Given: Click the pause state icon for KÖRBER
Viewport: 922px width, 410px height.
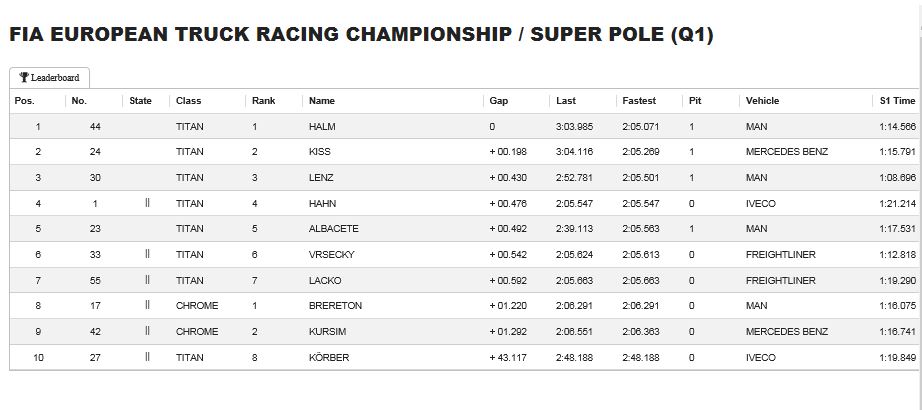Looking at the screenshot, I should pyautogui.click(x=147, y=357).
